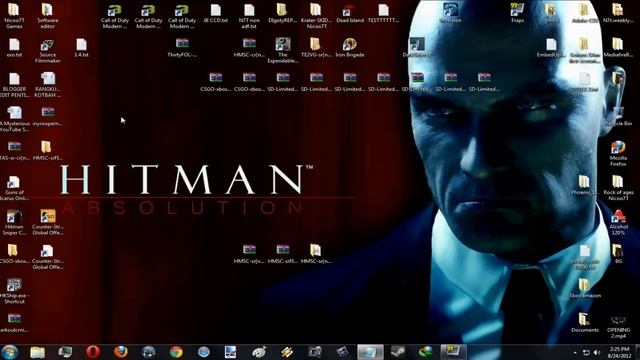Select the HKShip.exe - Shortcut icon
The width and height of the screenshot is (640, 360).
(x=14, y=291)
